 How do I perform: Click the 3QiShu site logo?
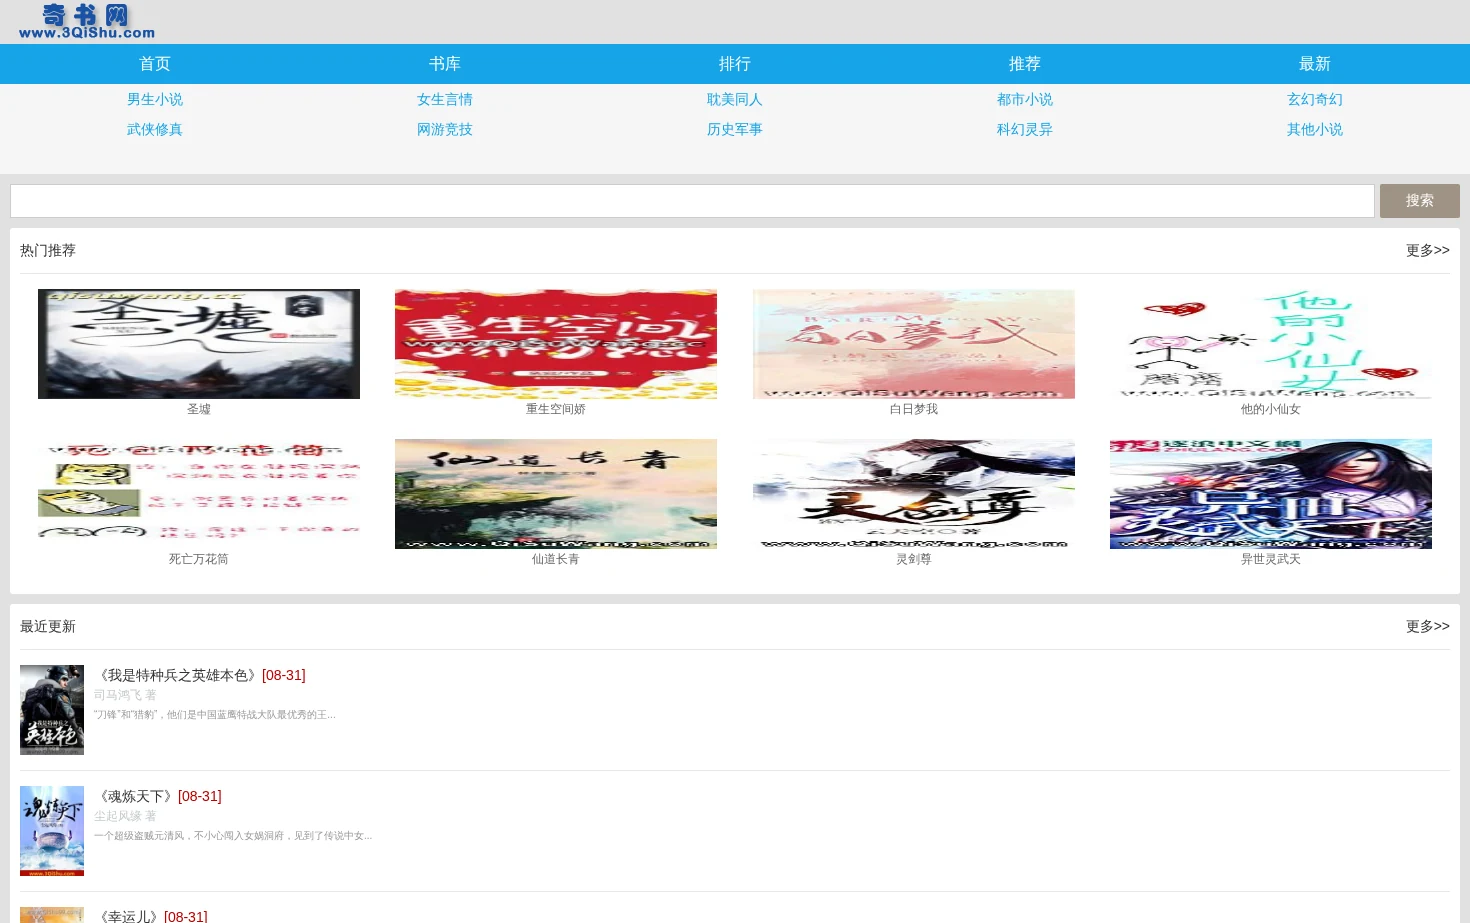(x=87, y=22)
